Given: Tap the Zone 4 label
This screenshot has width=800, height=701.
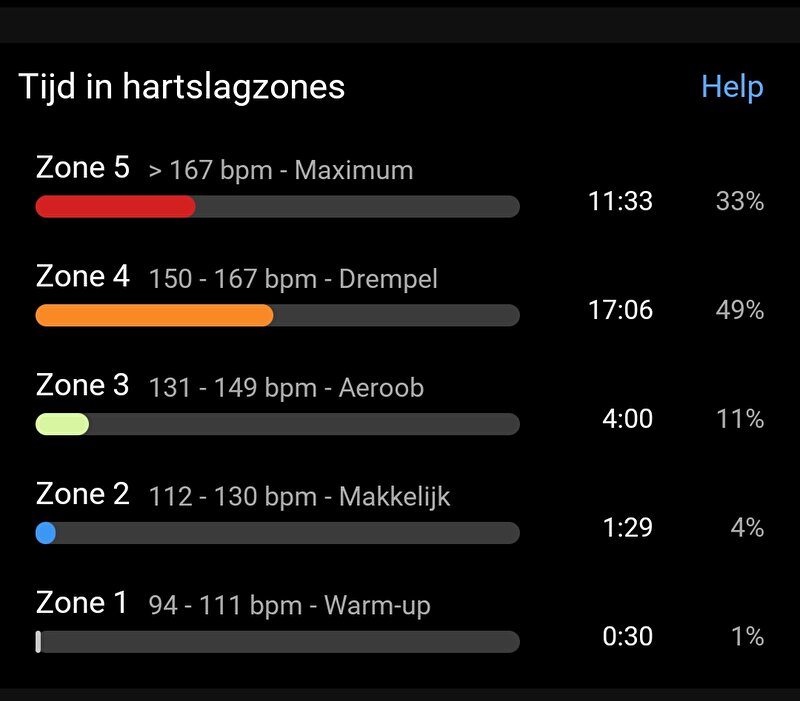Looking at the screenshot, I should pyautogui.click(x=83, y=276).
